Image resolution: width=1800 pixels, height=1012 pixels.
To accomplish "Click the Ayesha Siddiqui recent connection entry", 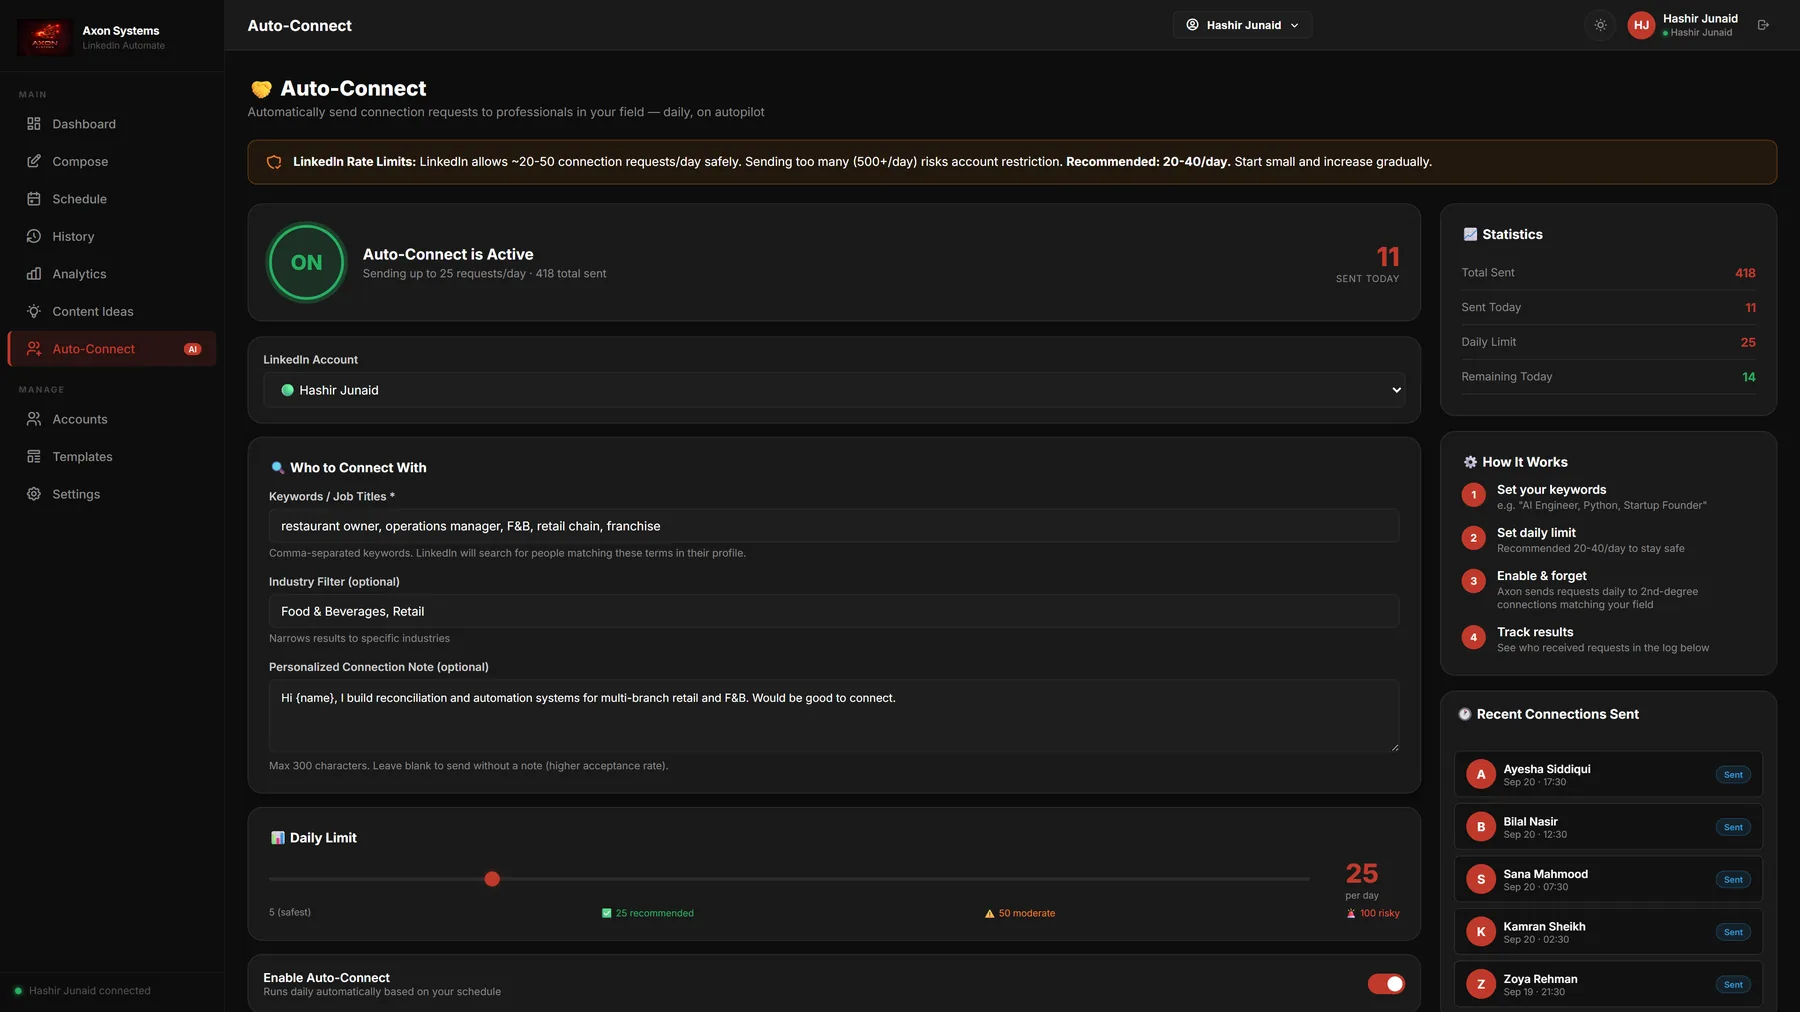I will 1608,775.
